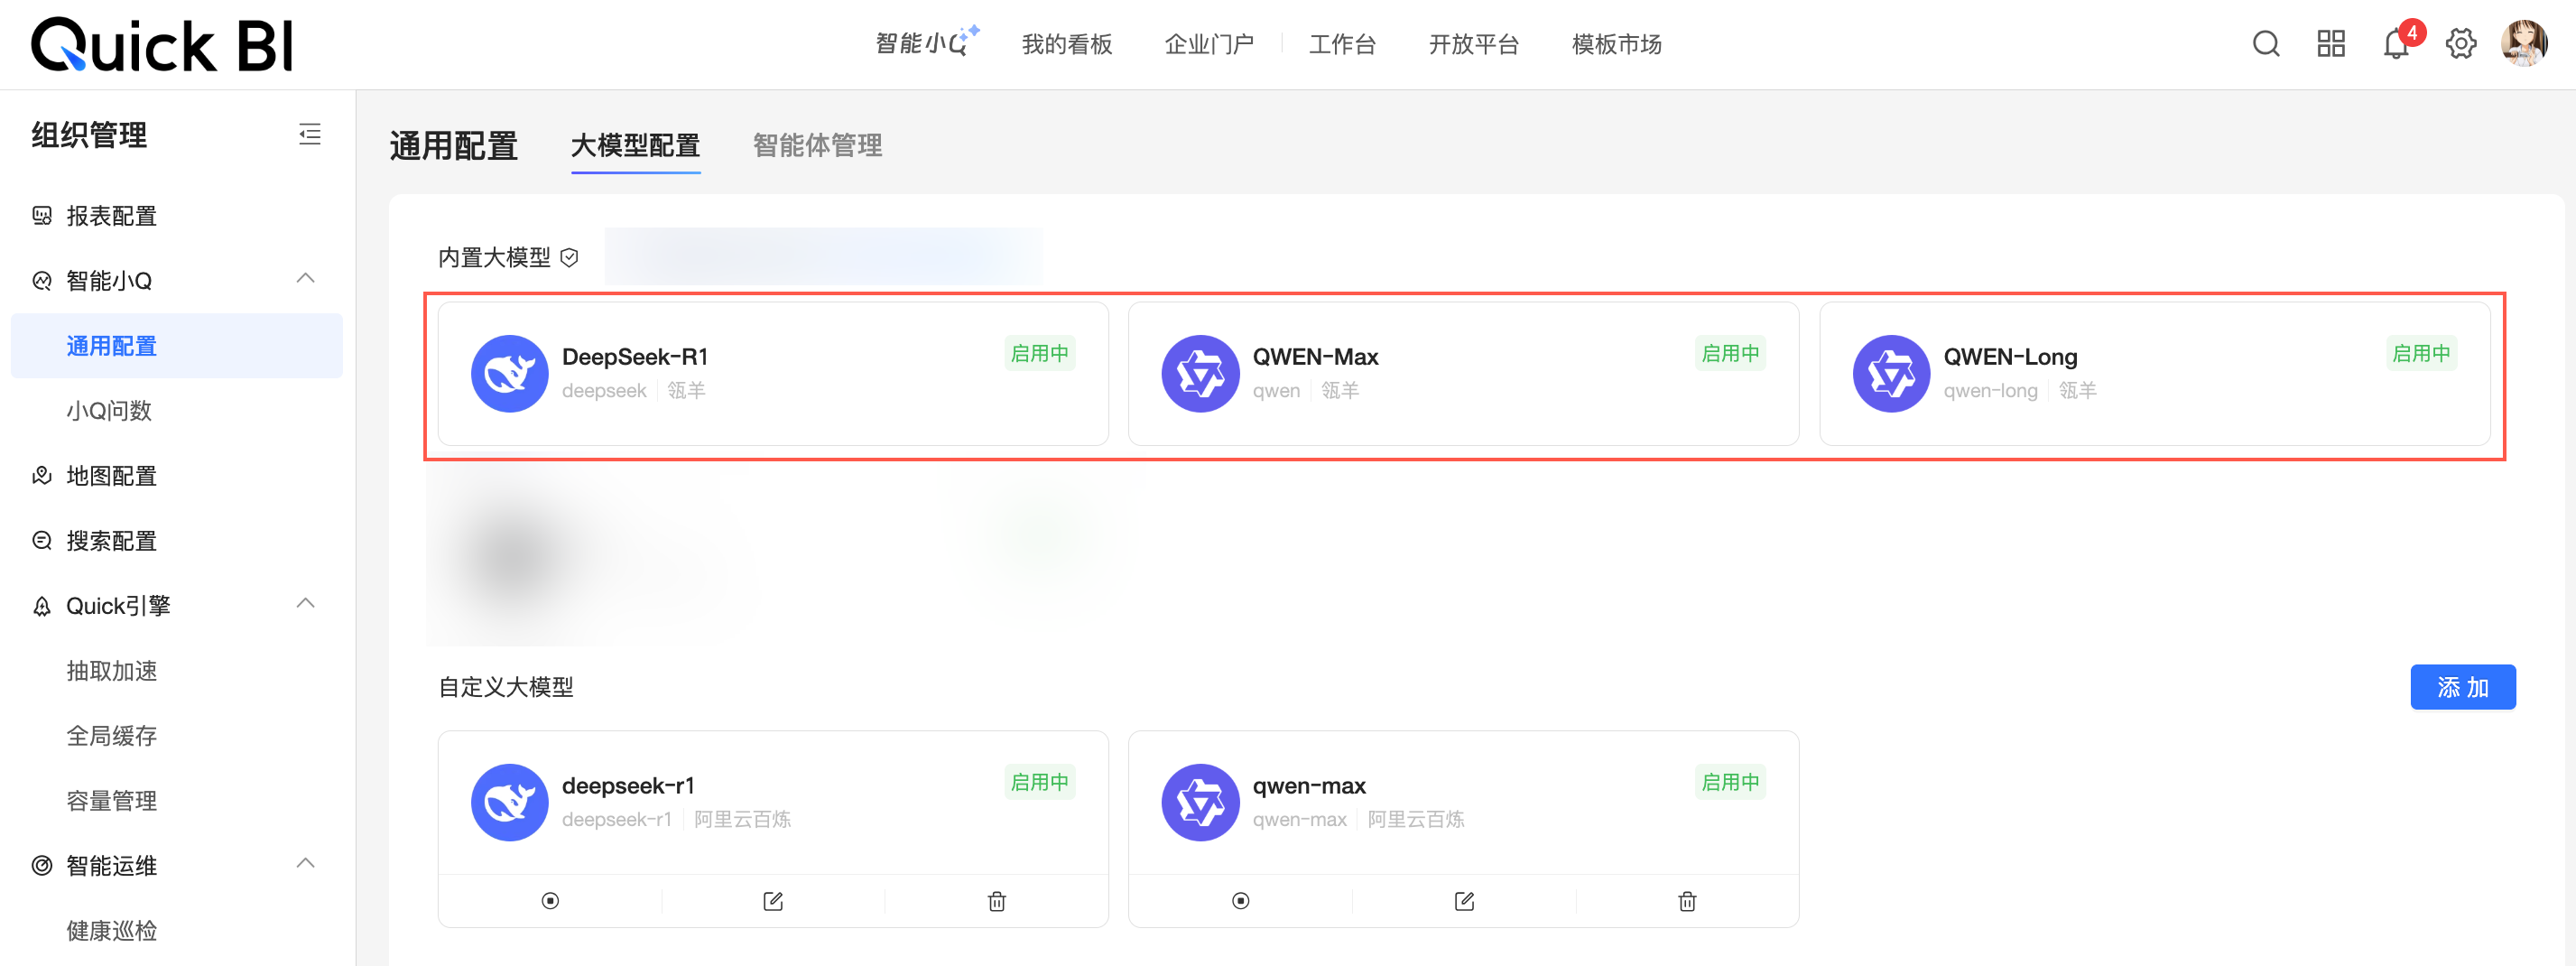Click the 阿里云百炼 label under qwen-max
This screenshot has width=2576, height=966.
coord(1416,820)
